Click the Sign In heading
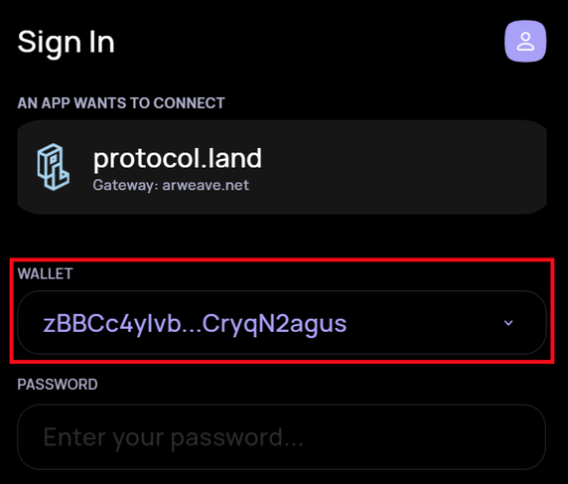This screenshot has height=484, width=568. coord(66,42)
